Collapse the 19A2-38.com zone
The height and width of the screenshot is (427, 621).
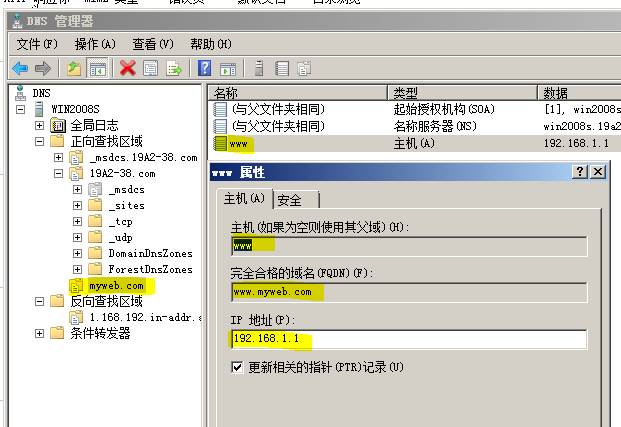click(58, 173)
